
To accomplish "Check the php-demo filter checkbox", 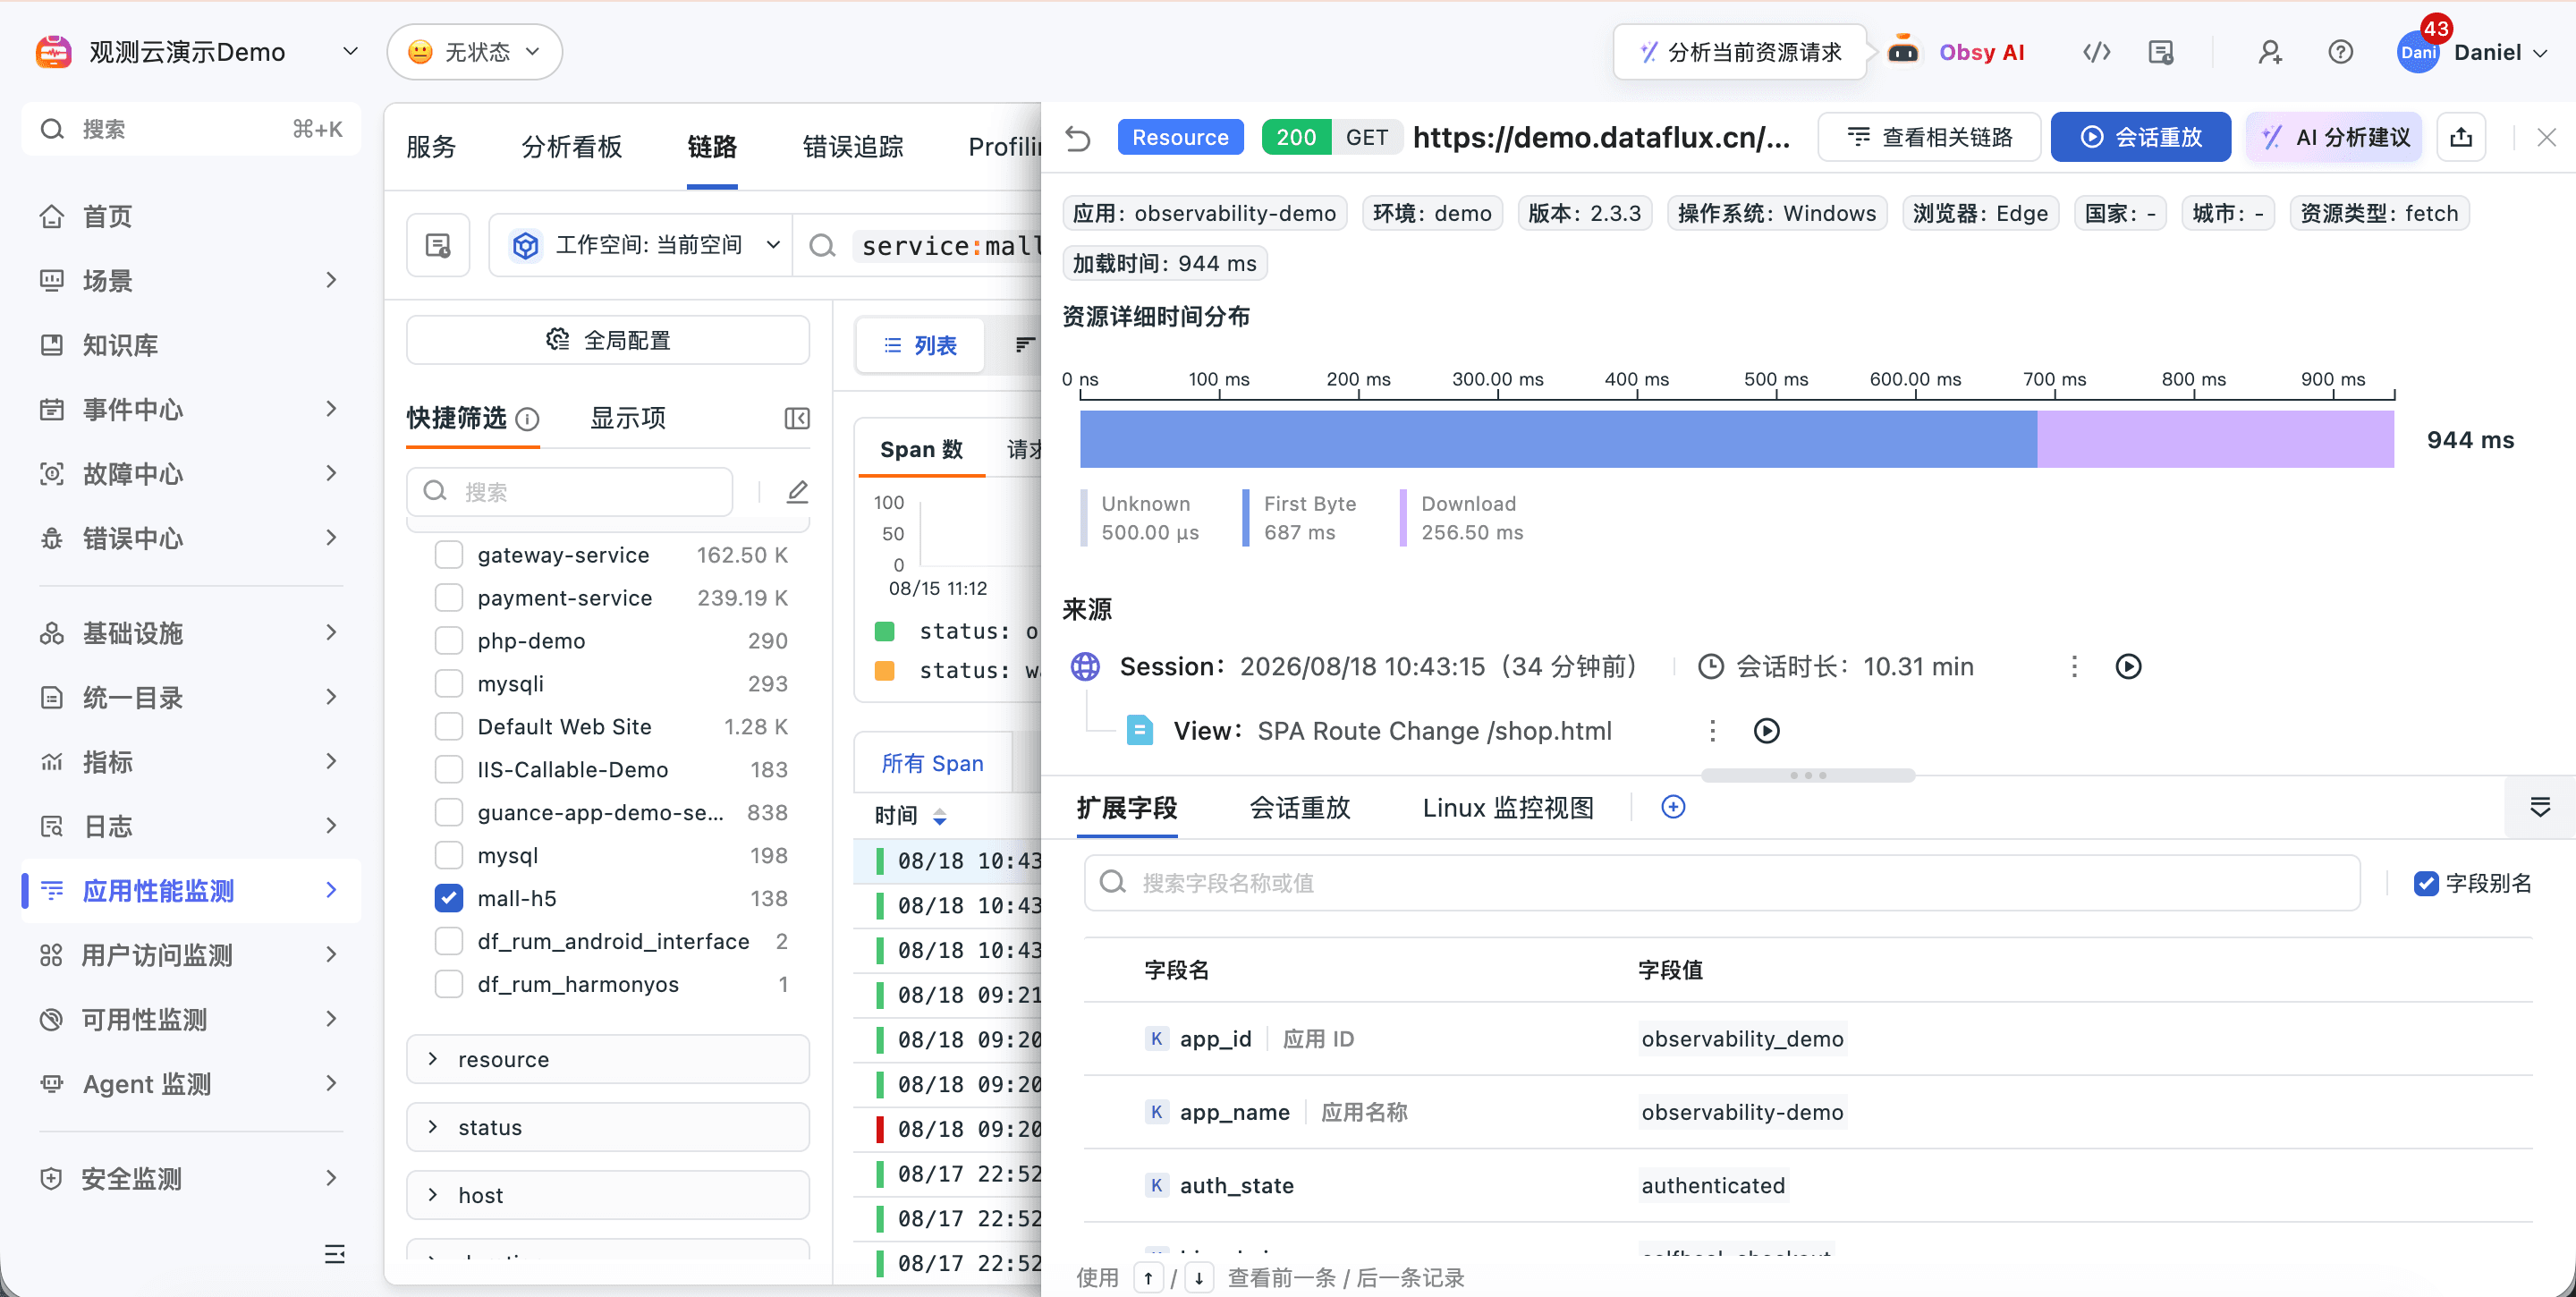I will [449, 641].
